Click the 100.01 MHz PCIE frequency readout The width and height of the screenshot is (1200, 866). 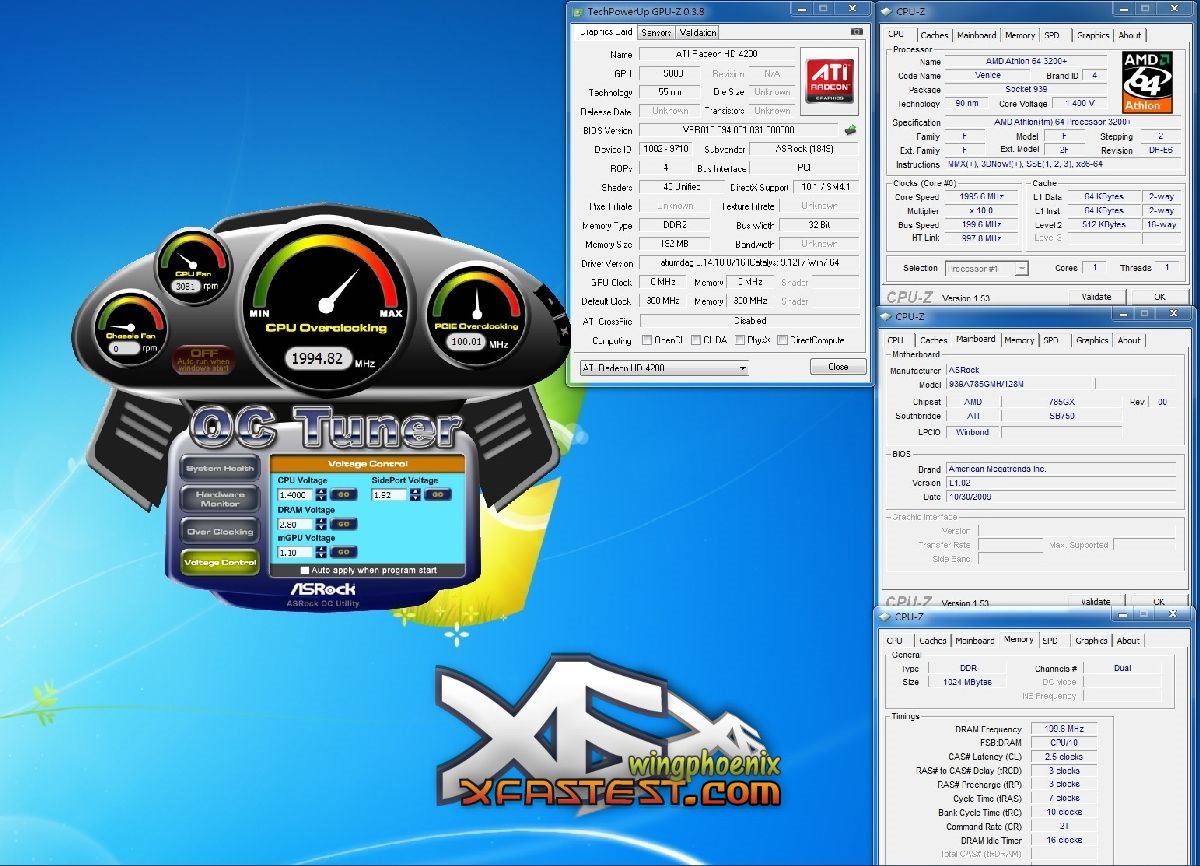(x=466, y=341)
